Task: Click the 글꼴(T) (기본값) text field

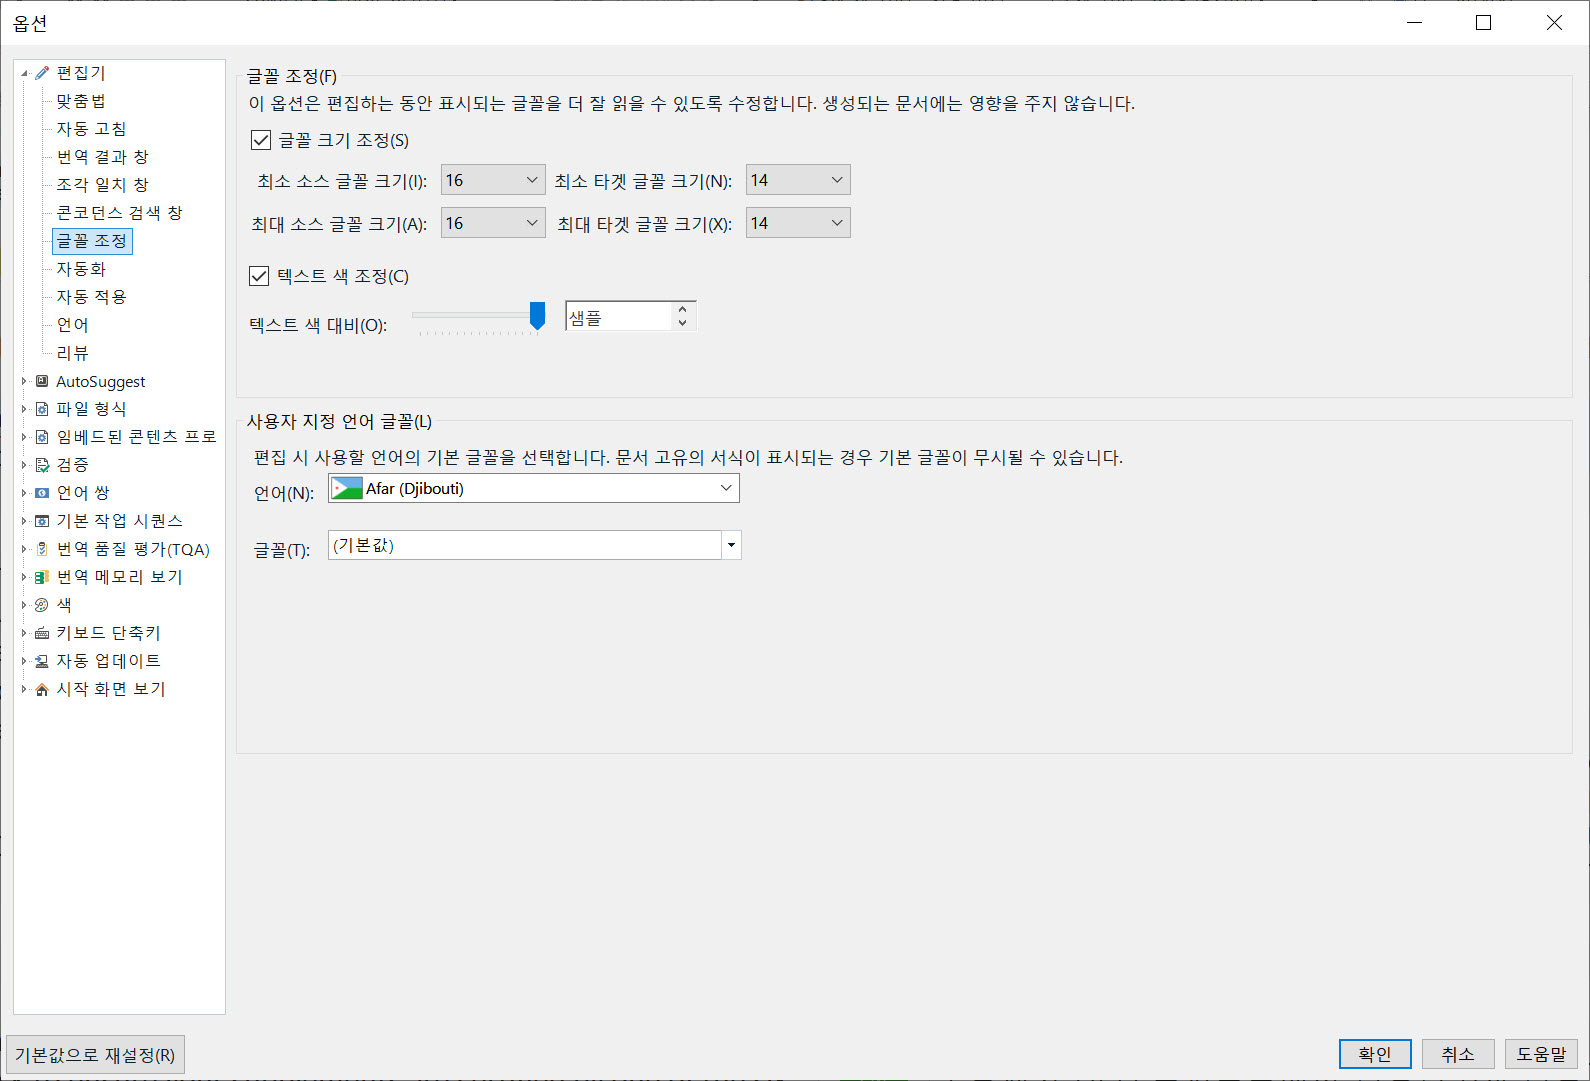Action: click(x=525, y=545)
